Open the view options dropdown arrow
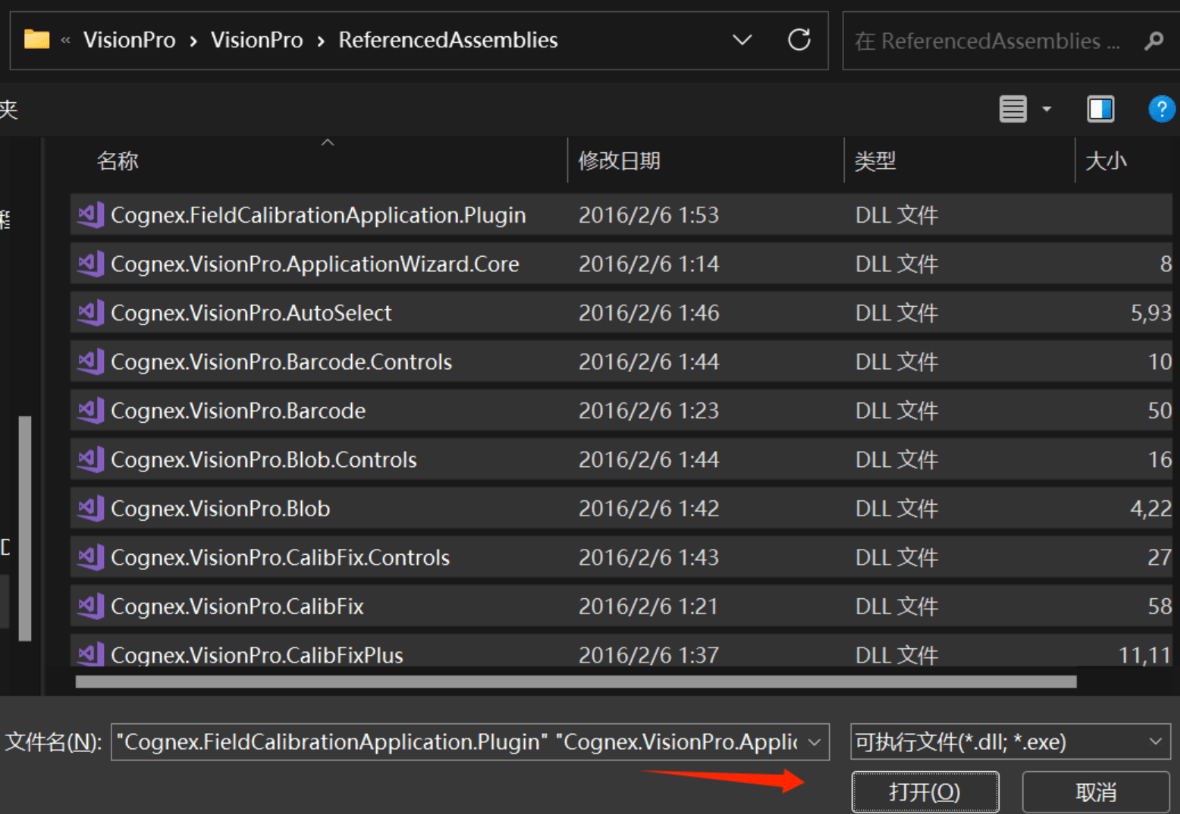The image size is (1180, 814). coord(1046,110)
